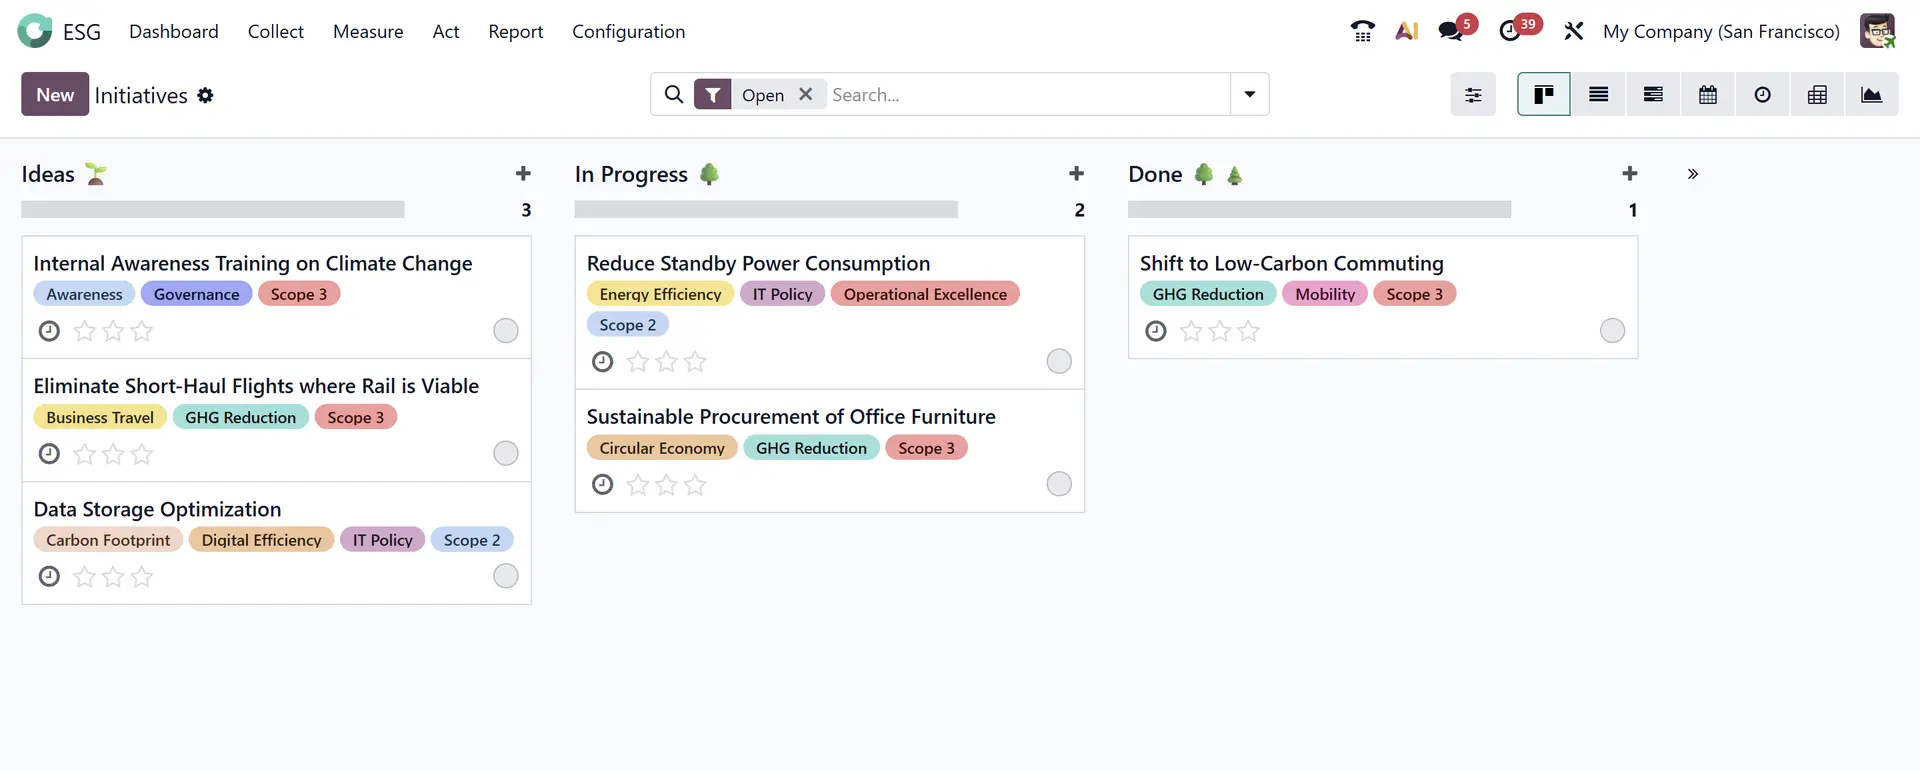Open the company selector My Company (San Francisco)

click(x=1720, y=32)
